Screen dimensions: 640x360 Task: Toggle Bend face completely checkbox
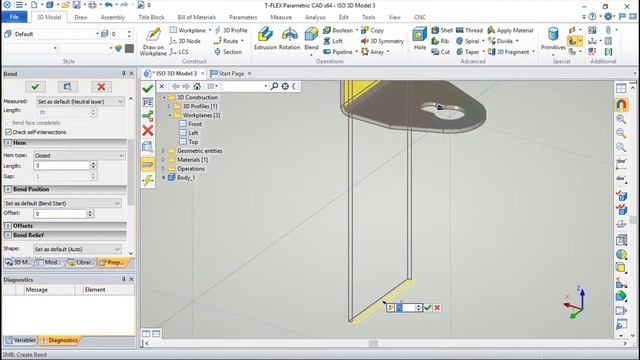(x=8, y=123)
